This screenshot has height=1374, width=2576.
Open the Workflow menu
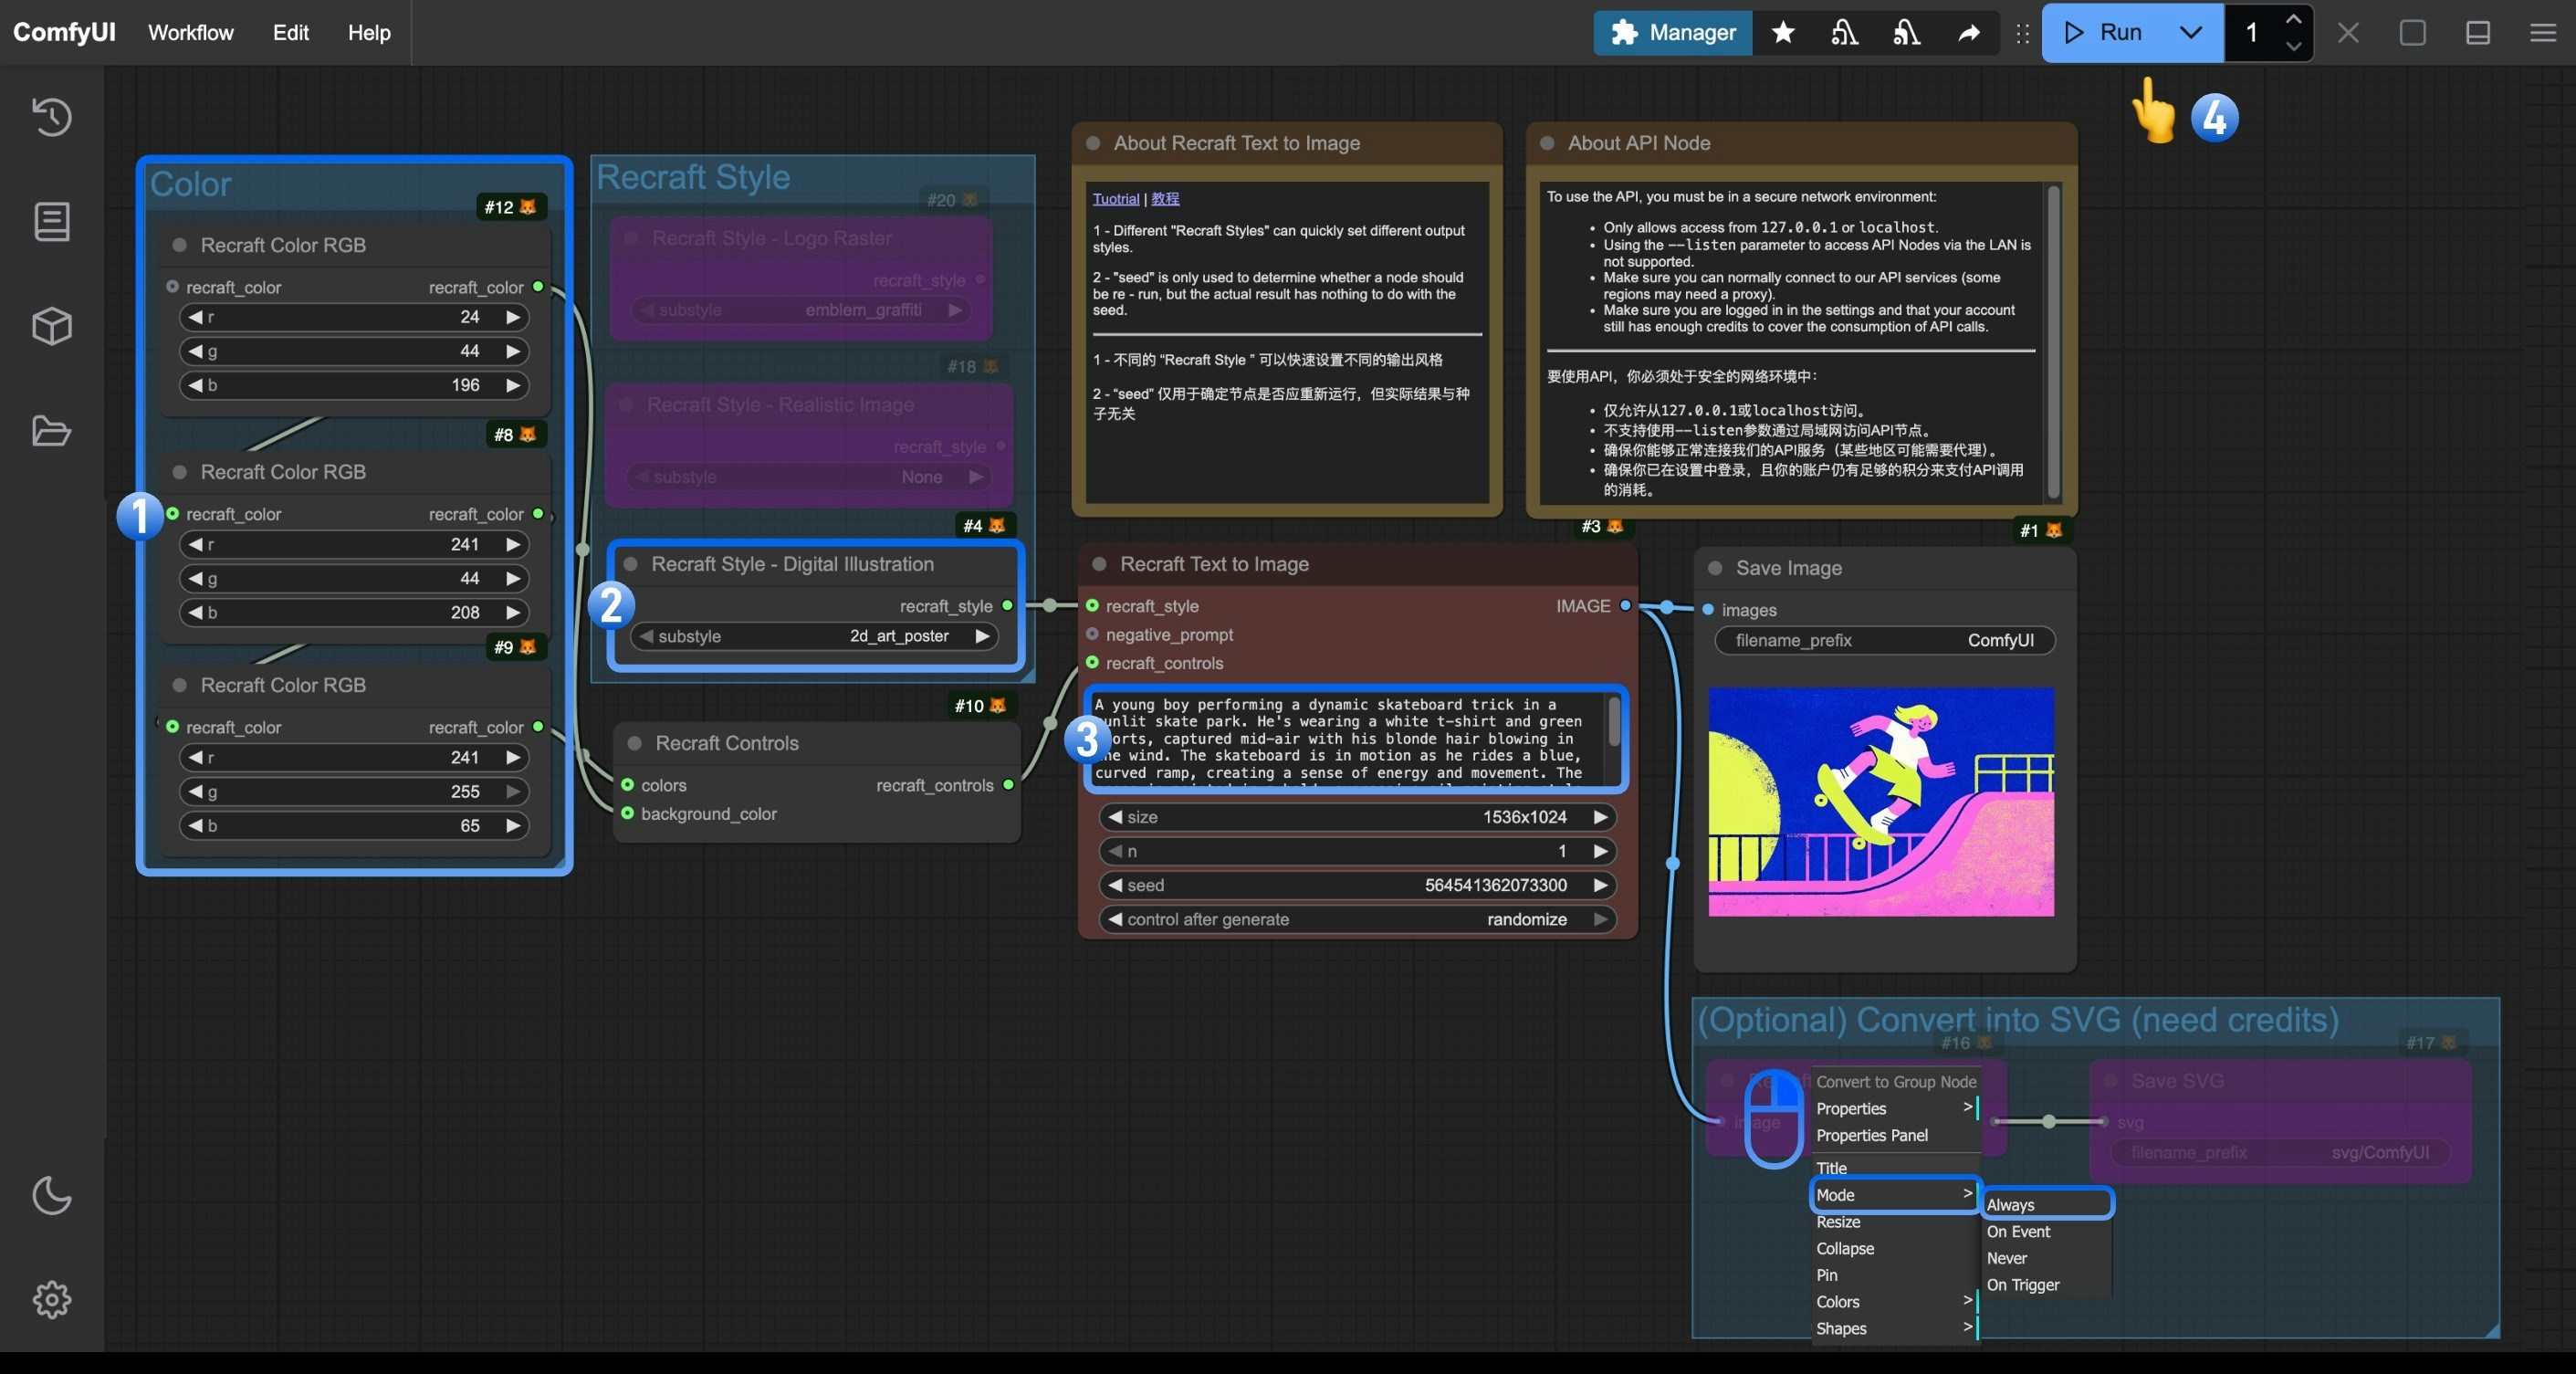[x=190, y=33]
